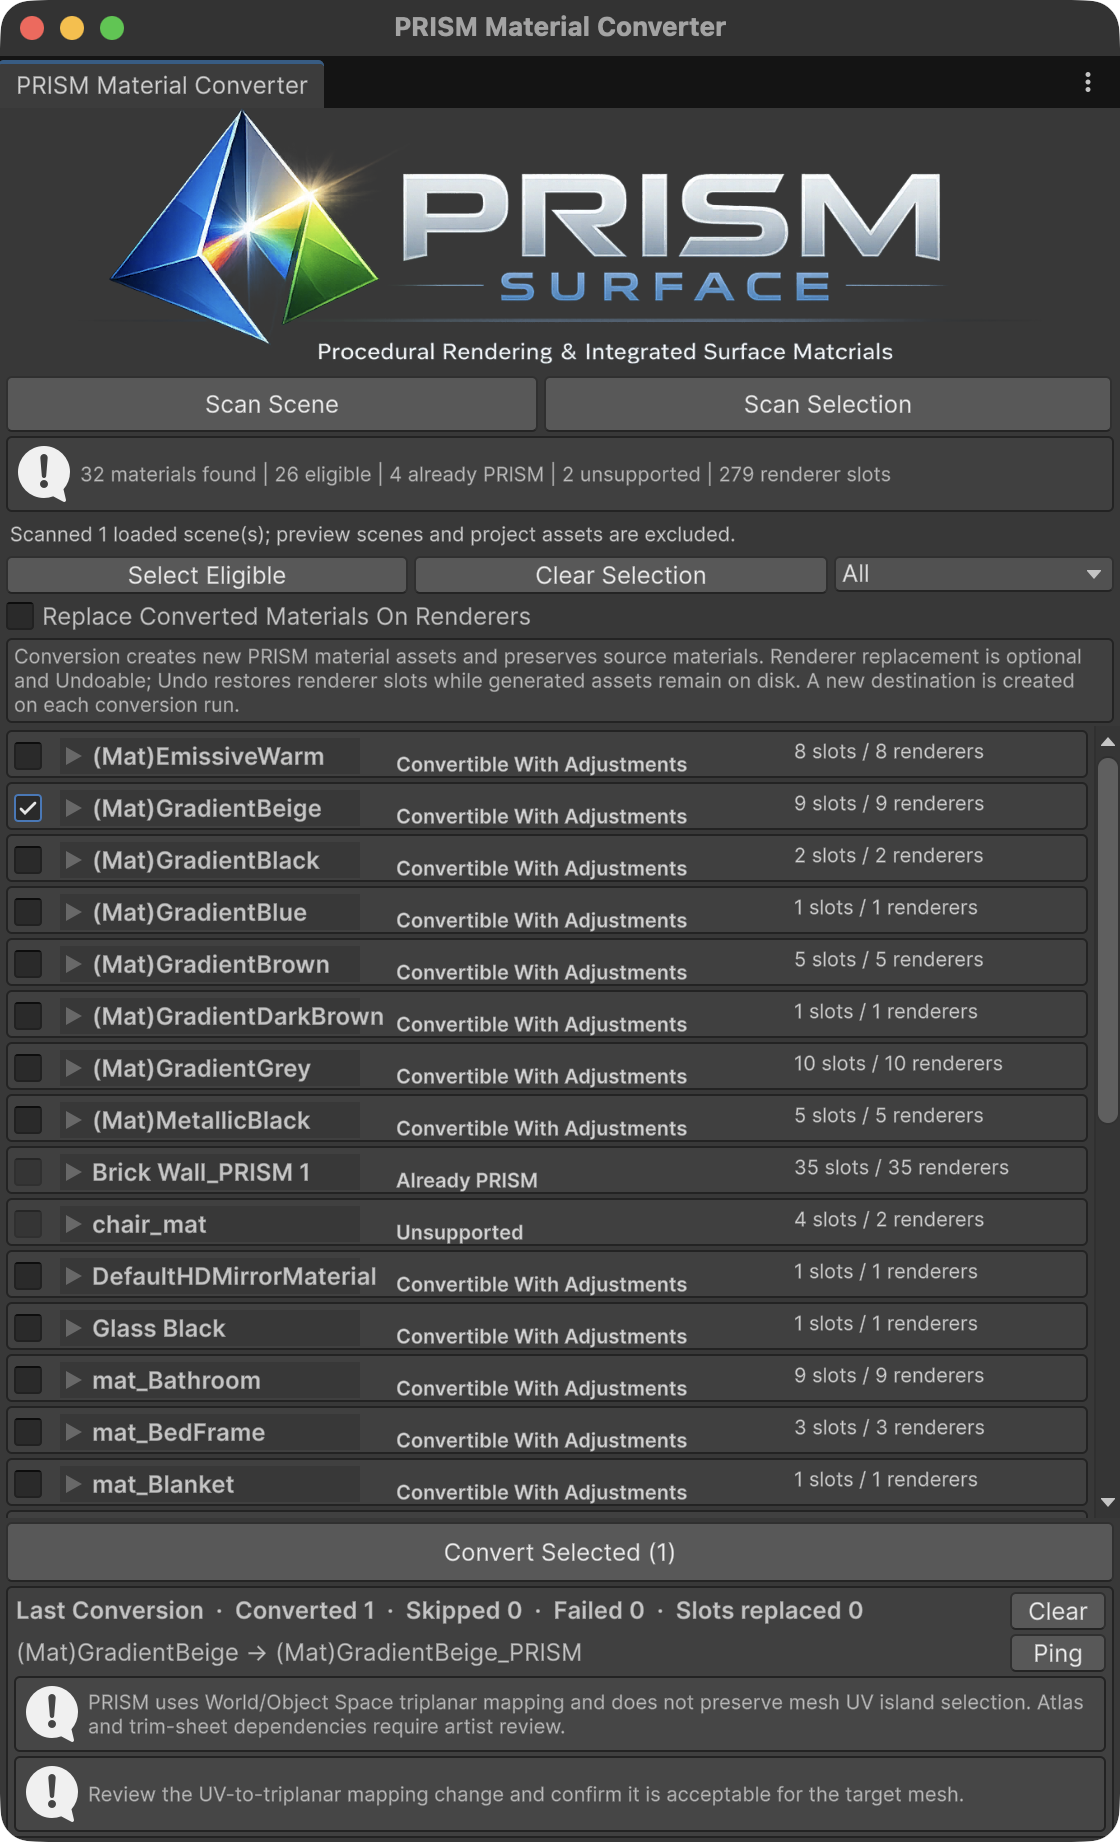Screen dimensions: 1120x1842
Task: Clear the last conversion results
Action: pos(1058,1611)
